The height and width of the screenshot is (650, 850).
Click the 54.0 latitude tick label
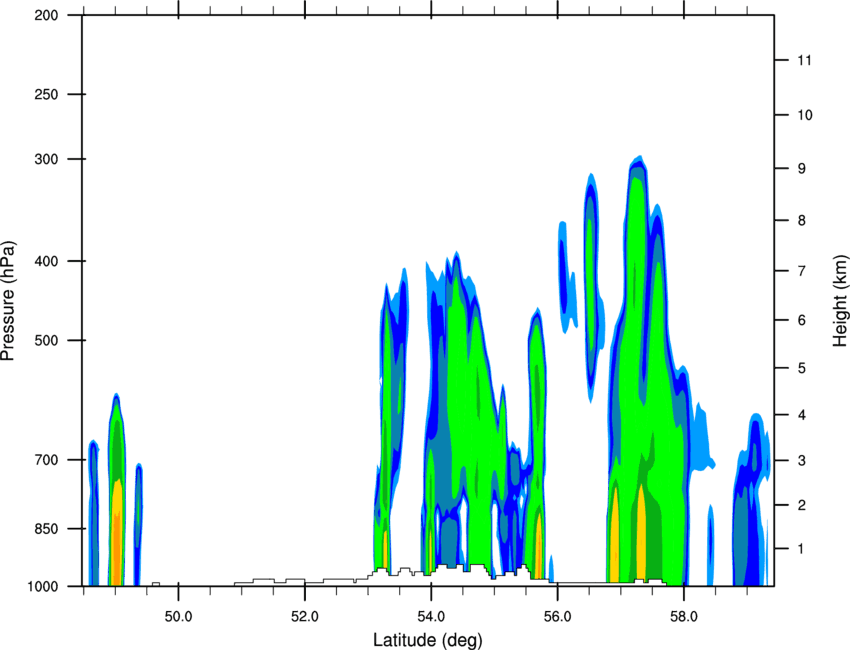click(x=431, y=617)
